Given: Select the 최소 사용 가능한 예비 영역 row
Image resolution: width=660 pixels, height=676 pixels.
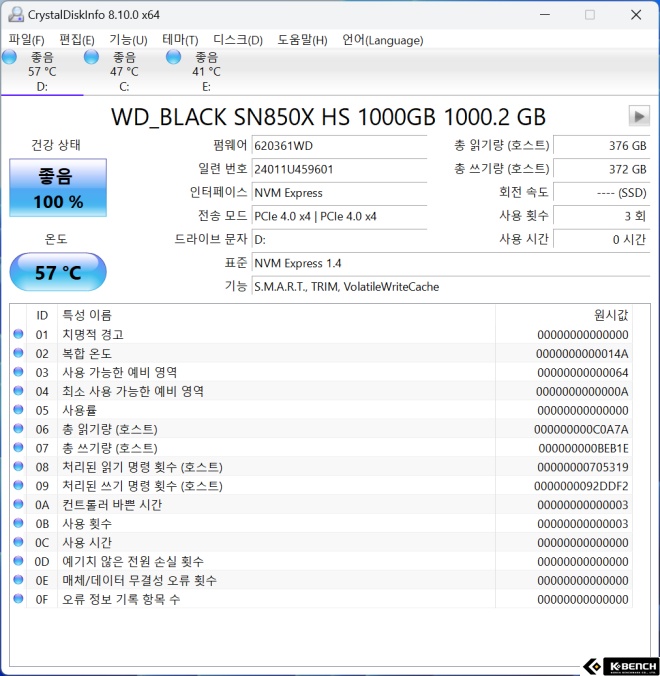Looking at the screenshot, I should [x=321, y=391].
